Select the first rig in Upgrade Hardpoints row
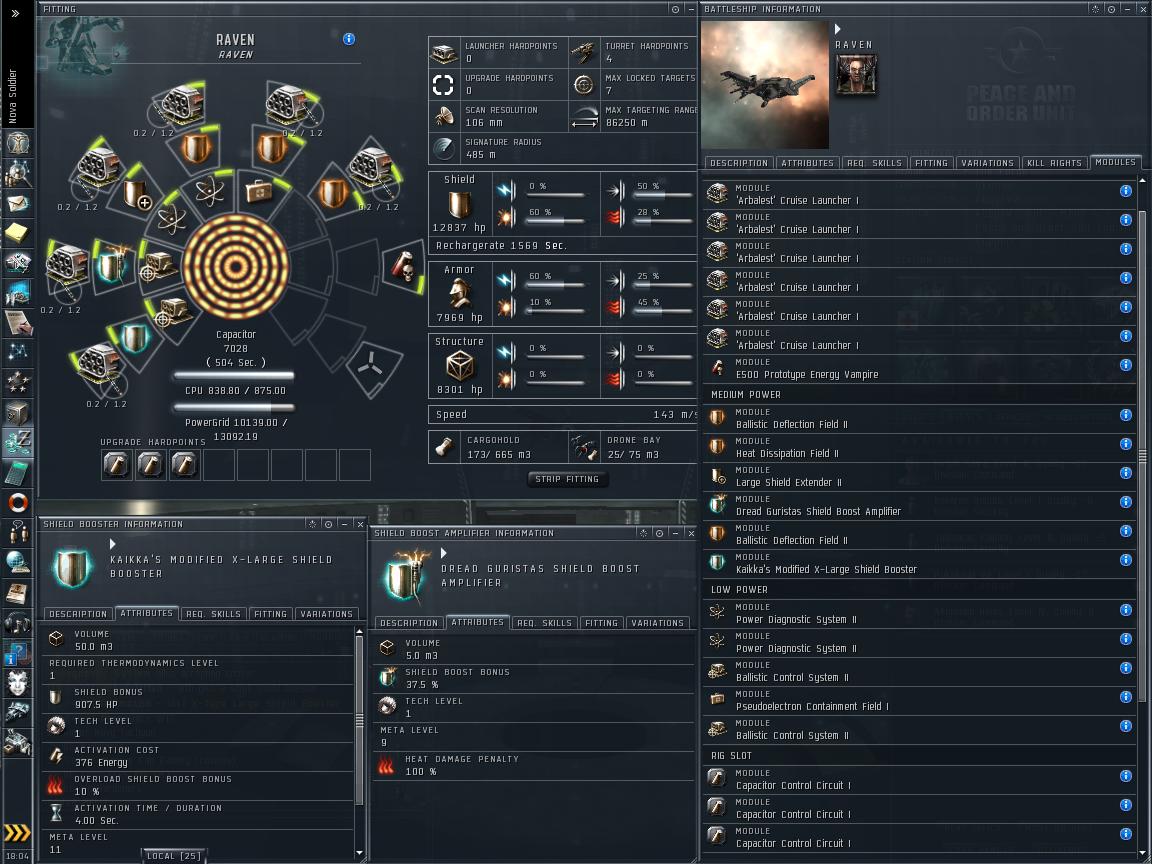 pos(116,464)
